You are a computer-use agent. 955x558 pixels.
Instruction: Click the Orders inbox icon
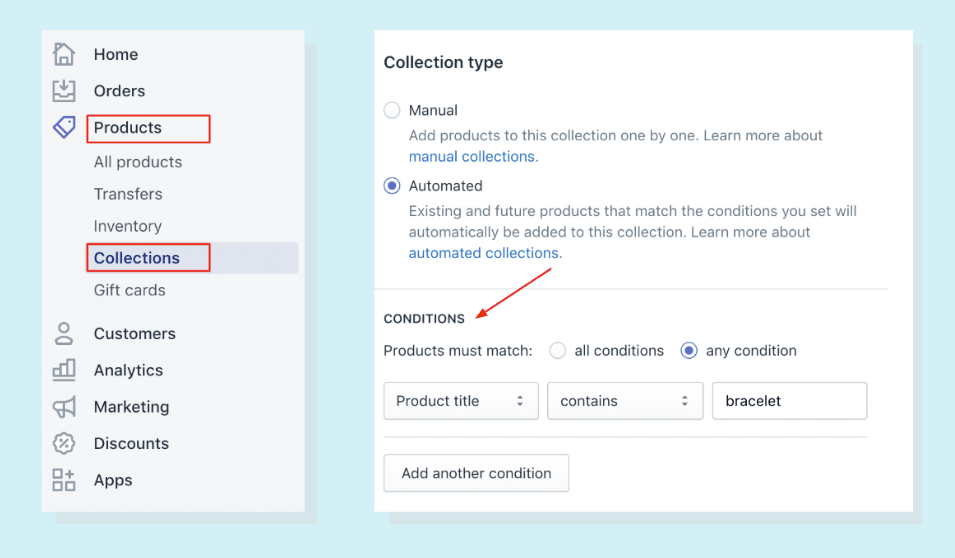pyautogui.click(x=64, y=91)
